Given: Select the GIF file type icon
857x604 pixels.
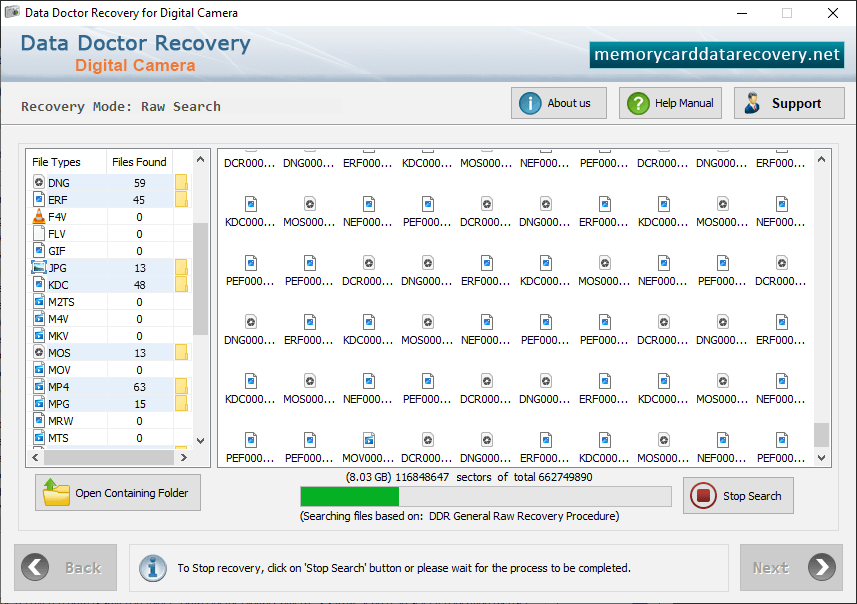Looking at the screenshot, I should (39, 250).
